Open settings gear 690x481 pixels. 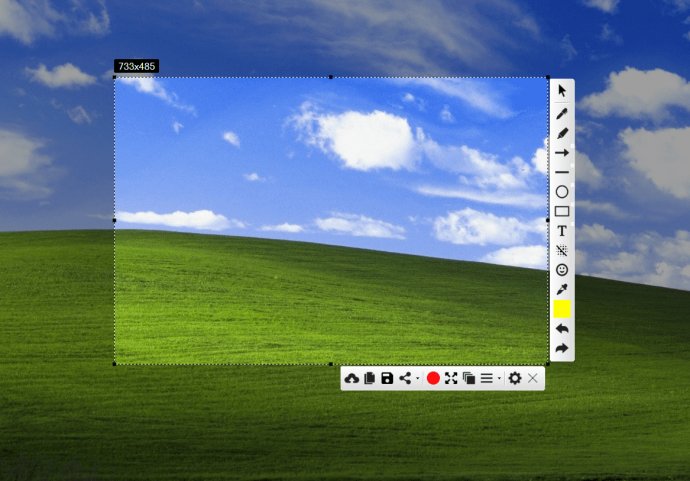pos(515,378)
